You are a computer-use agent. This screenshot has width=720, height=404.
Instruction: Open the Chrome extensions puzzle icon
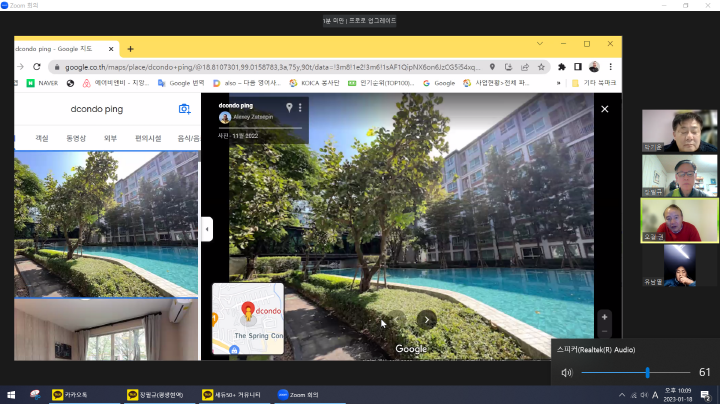click(x=562, y=66)
